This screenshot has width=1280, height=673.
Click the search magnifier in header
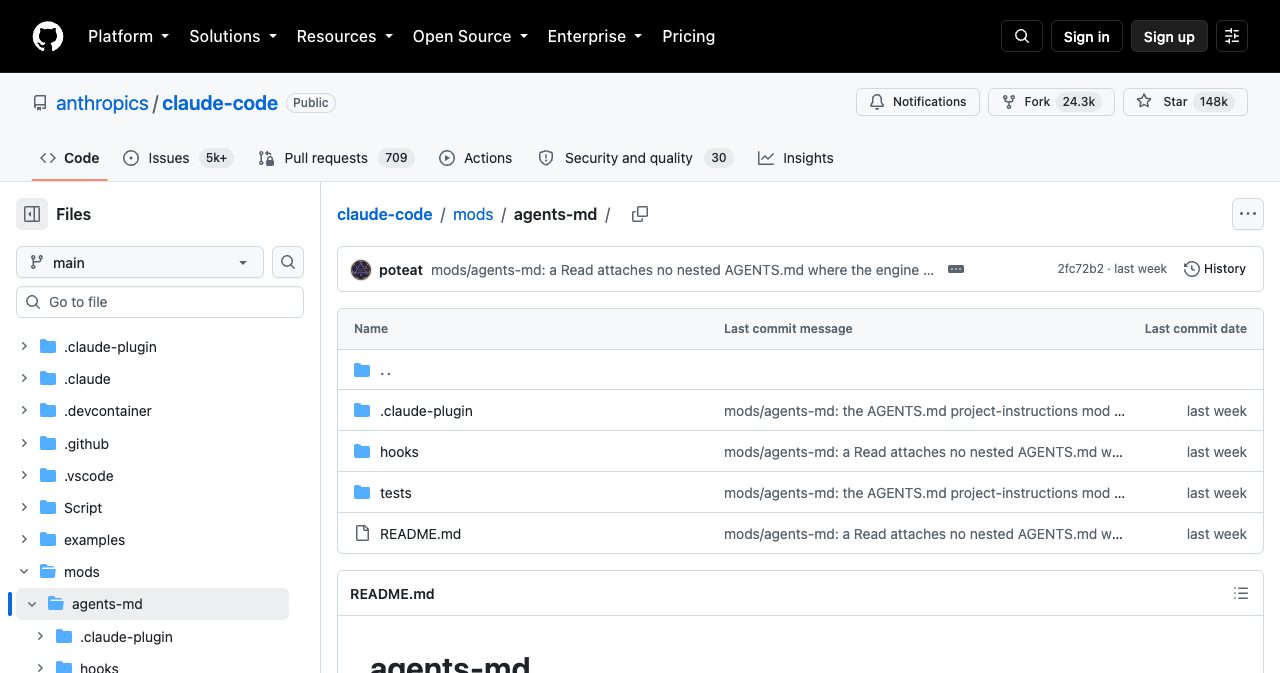pos(1022,36)
